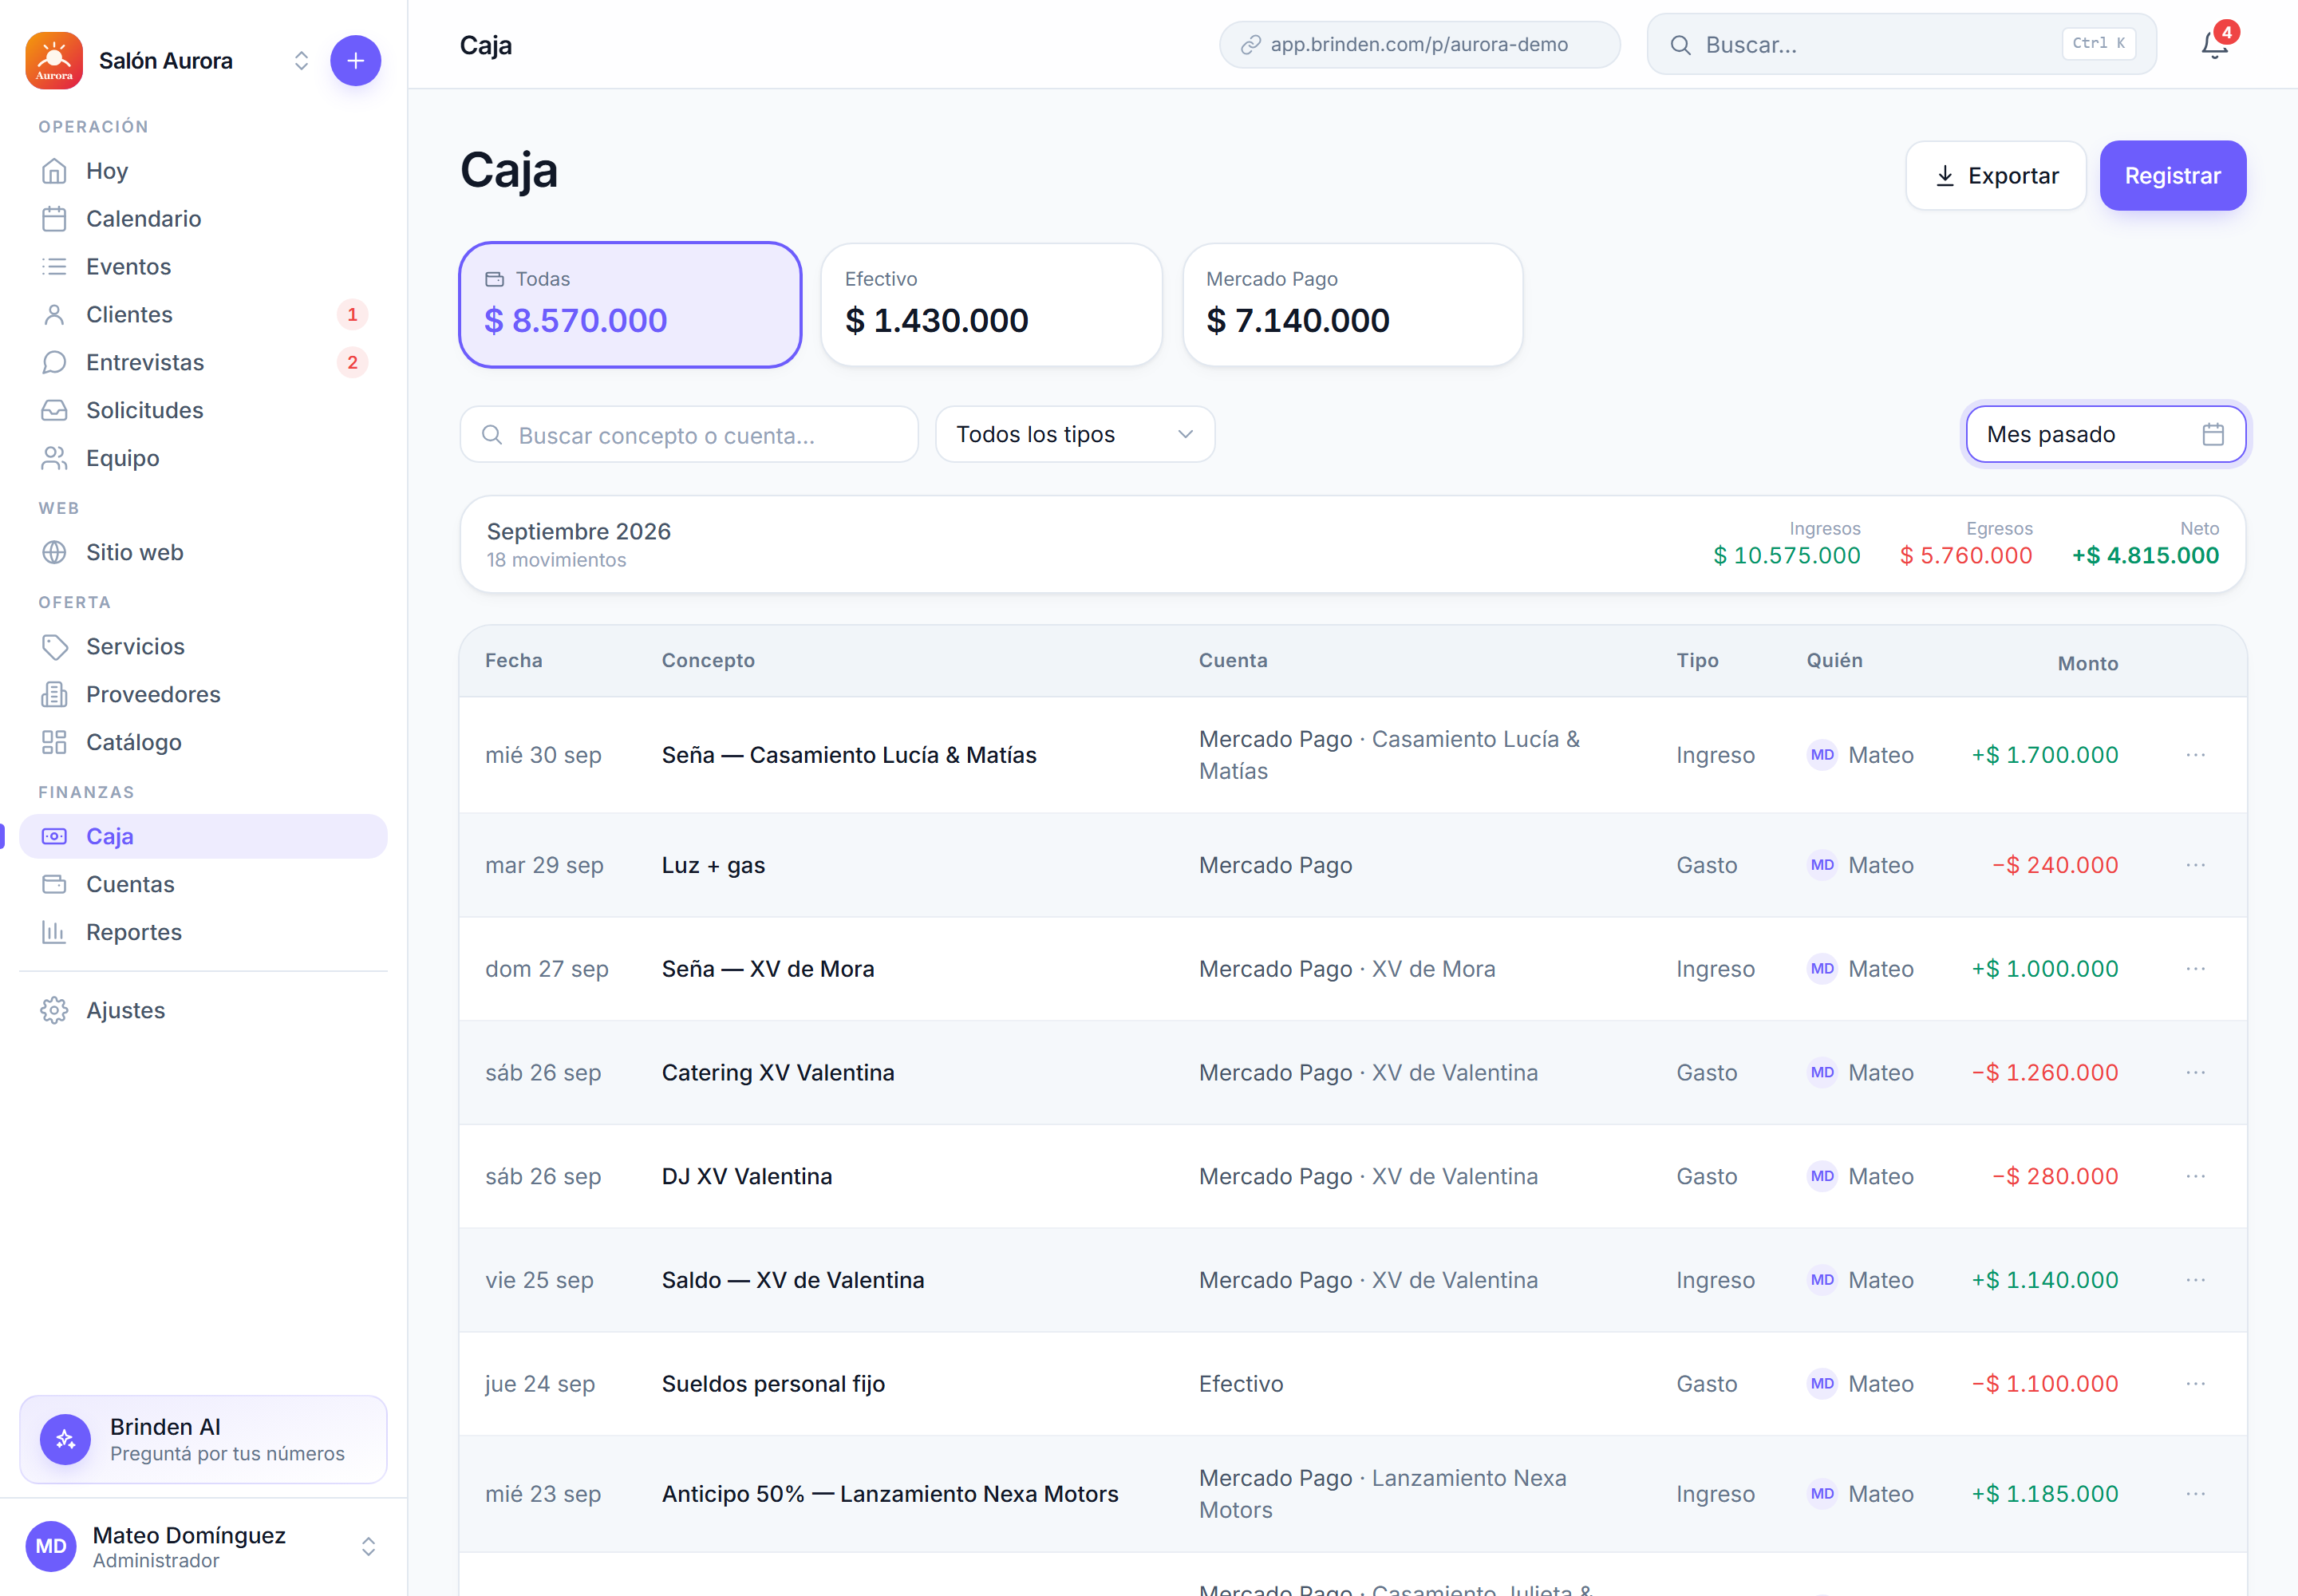
Task: Open row actions for Saldo — XV de Valentina
Action: (2195, 1280)
